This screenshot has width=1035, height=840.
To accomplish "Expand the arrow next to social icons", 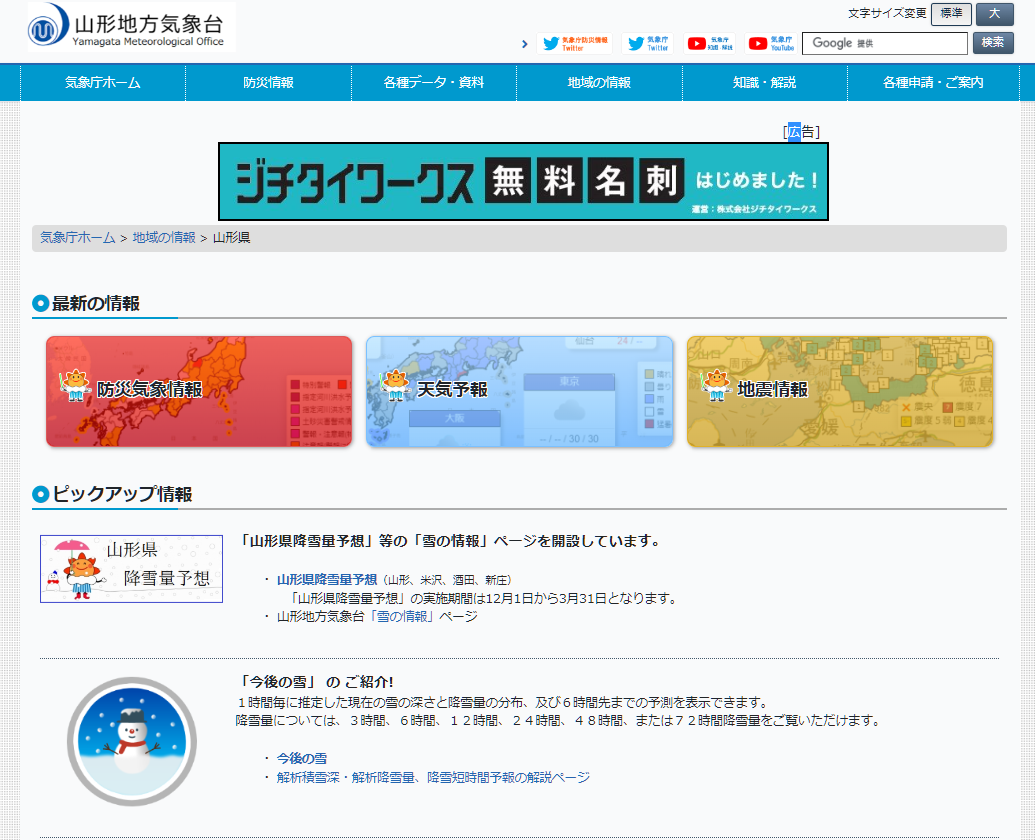I will (x=525, y=44).
